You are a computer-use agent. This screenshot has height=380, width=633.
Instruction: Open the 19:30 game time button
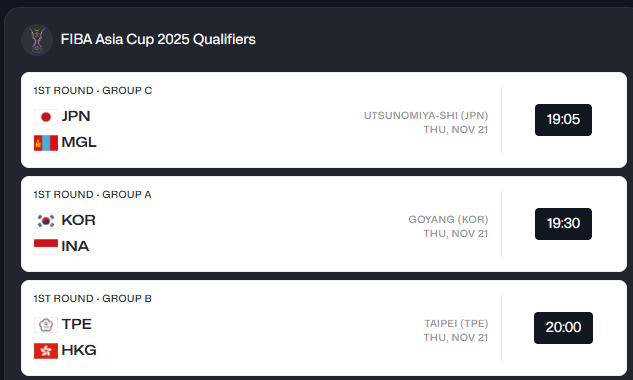pyautogui.click(x=563, y=224)
